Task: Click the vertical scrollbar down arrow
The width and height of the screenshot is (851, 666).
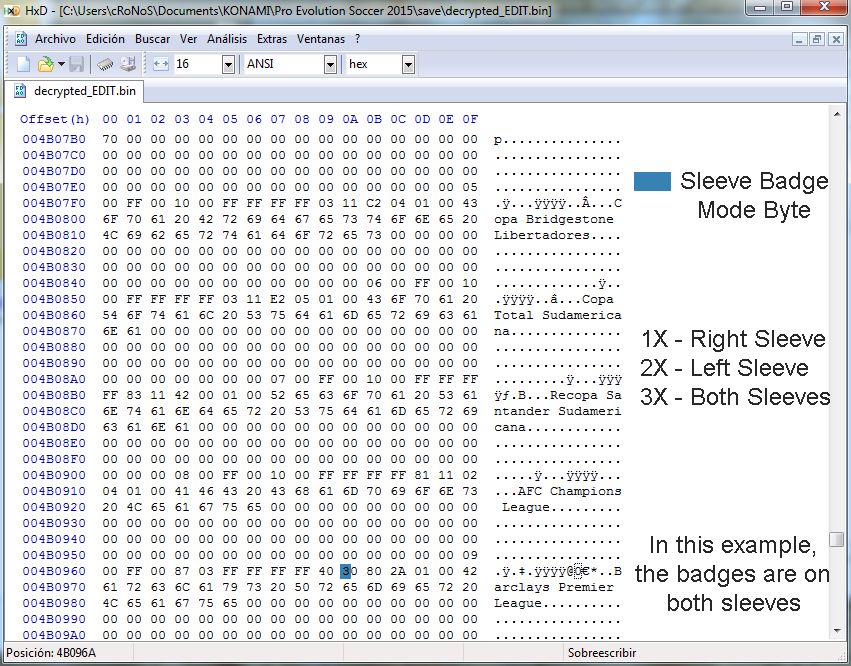Action: (837, 631)
